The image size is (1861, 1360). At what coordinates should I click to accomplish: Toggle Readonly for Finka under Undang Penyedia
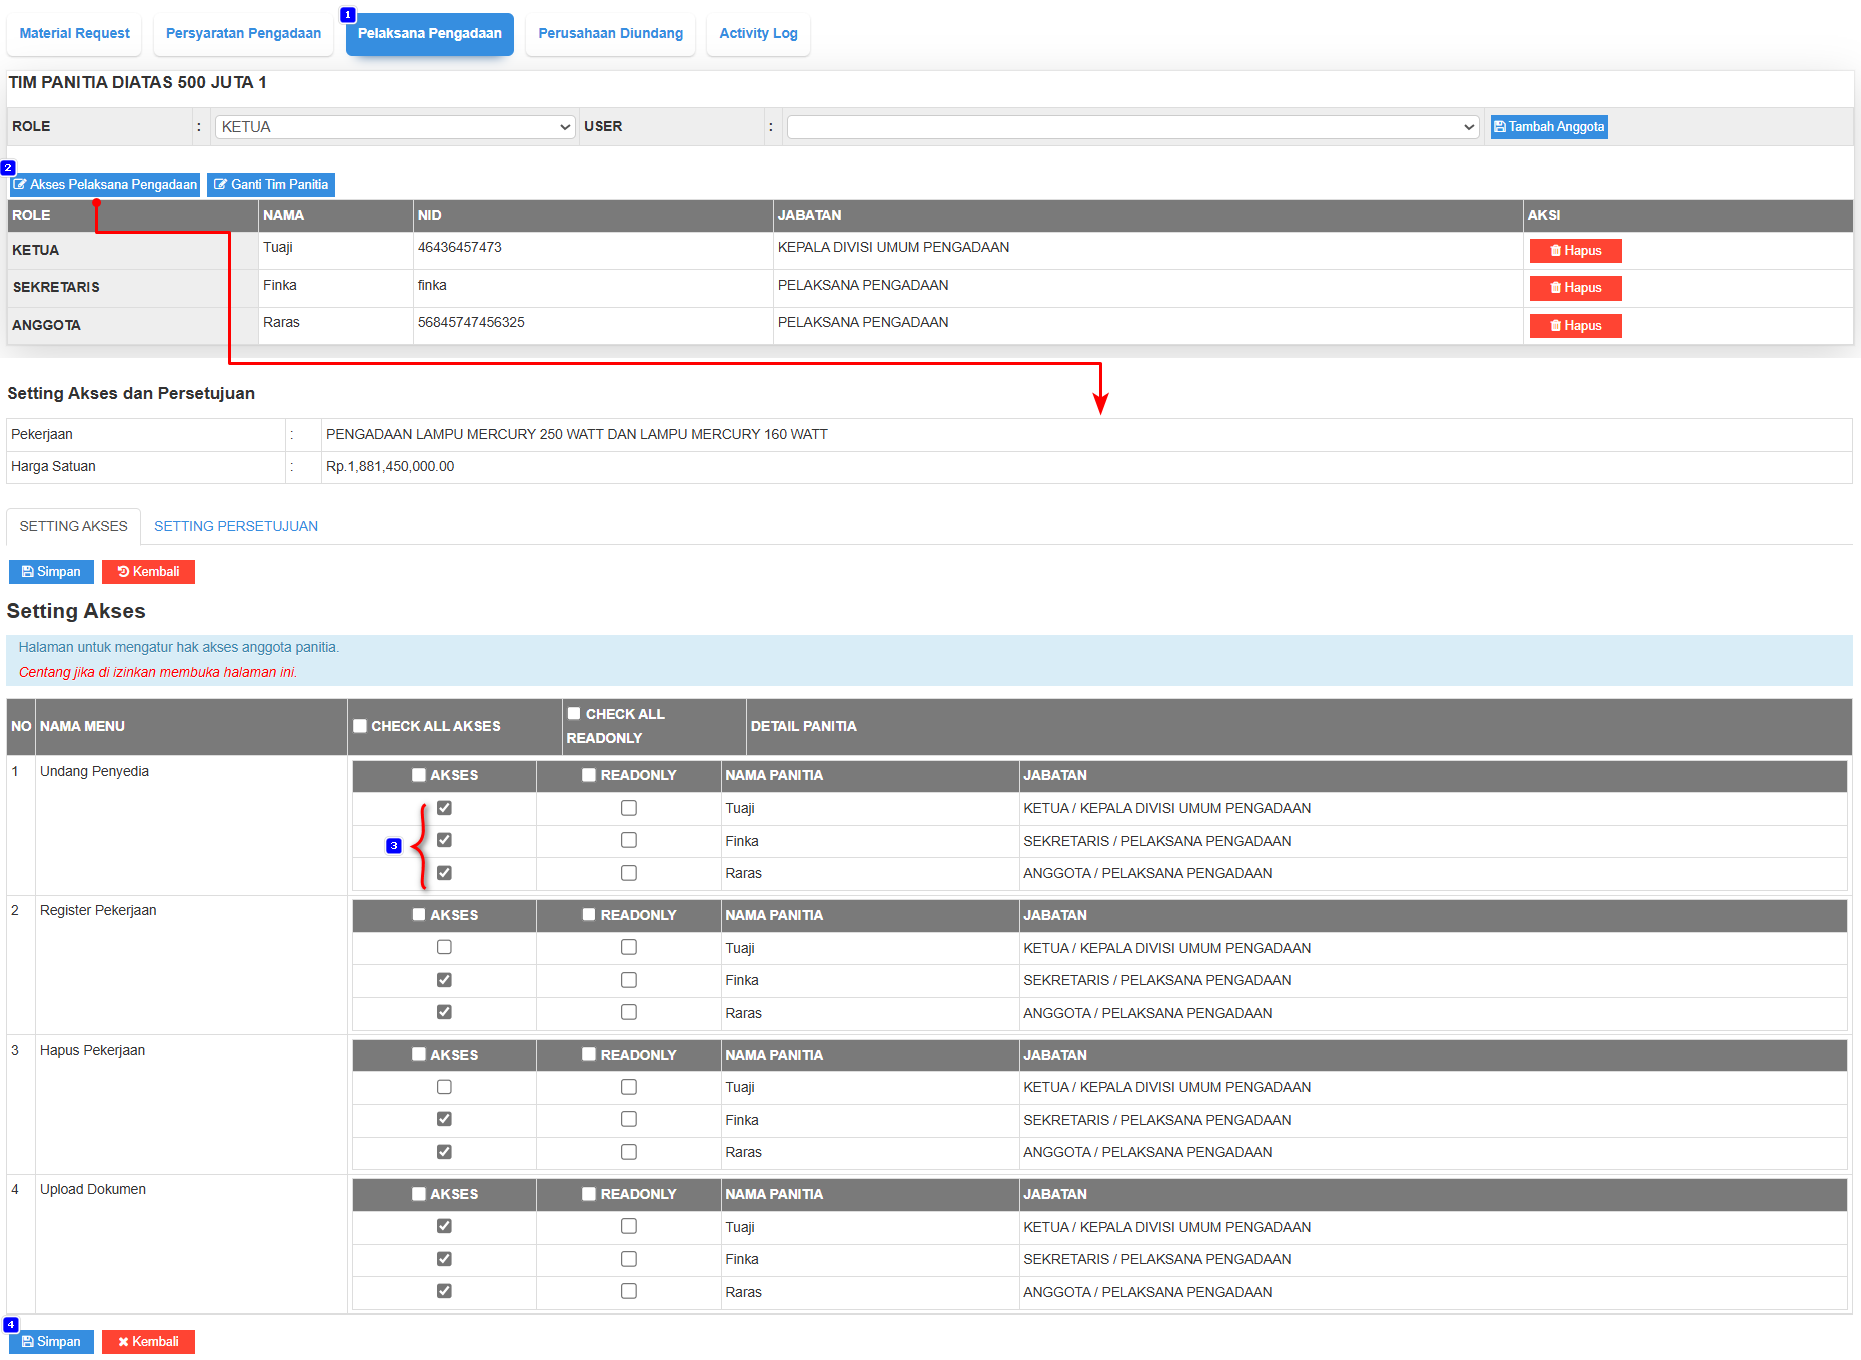coord(629,841)
